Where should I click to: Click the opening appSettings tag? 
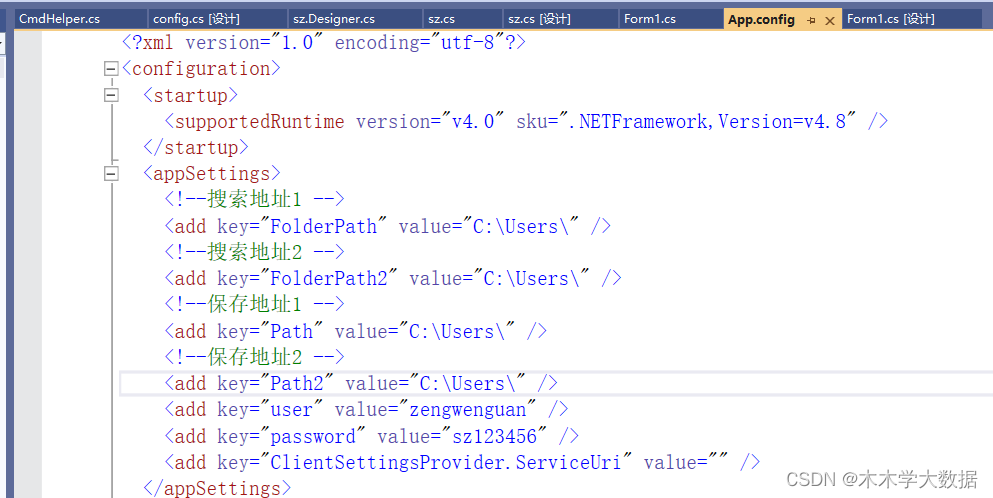pos(212,173)
